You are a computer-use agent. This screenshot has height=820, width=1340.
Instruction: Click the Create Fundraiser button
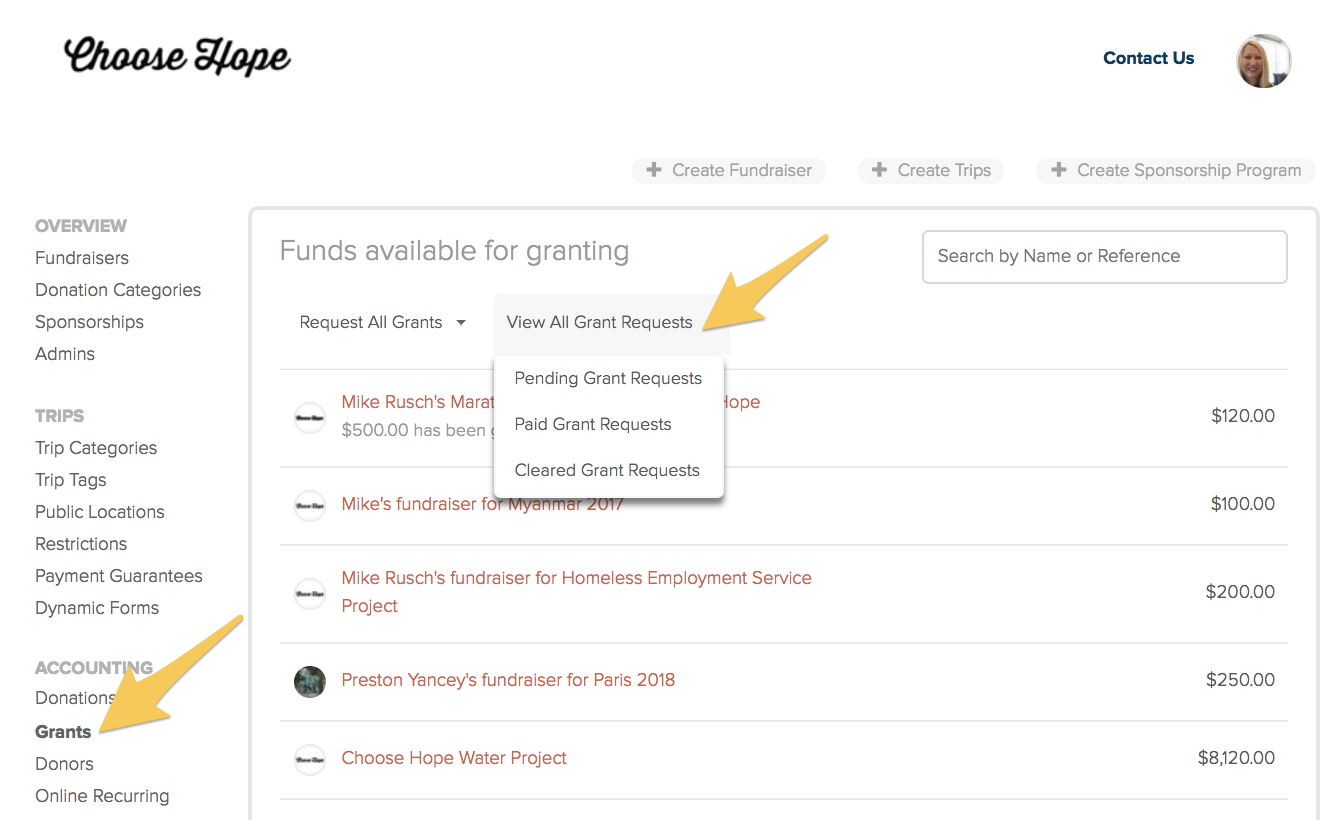(x=729, y=170)
